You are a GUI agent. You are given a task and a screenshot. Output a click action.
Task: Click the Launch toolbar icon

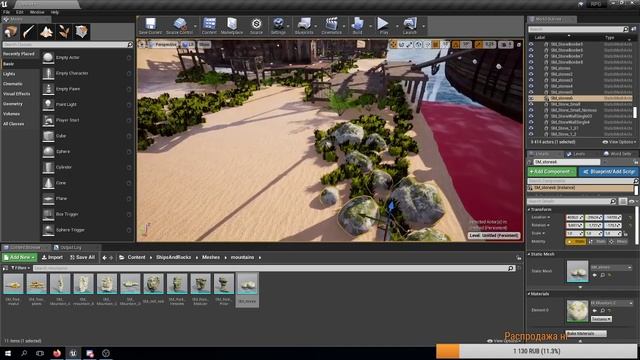[409, 25]
